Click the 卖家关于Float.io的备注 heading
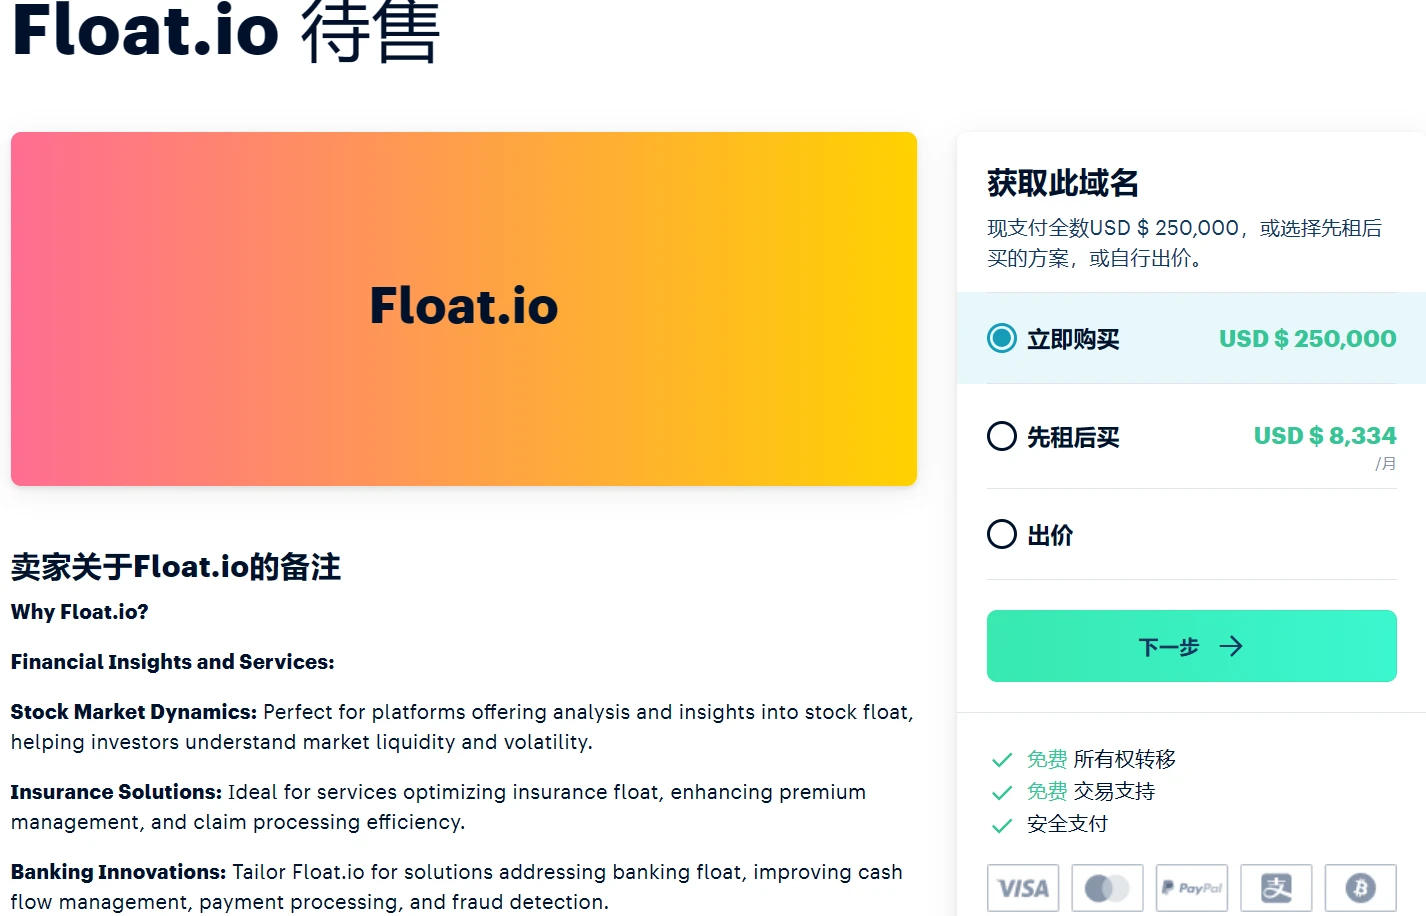 click(176, 567)
